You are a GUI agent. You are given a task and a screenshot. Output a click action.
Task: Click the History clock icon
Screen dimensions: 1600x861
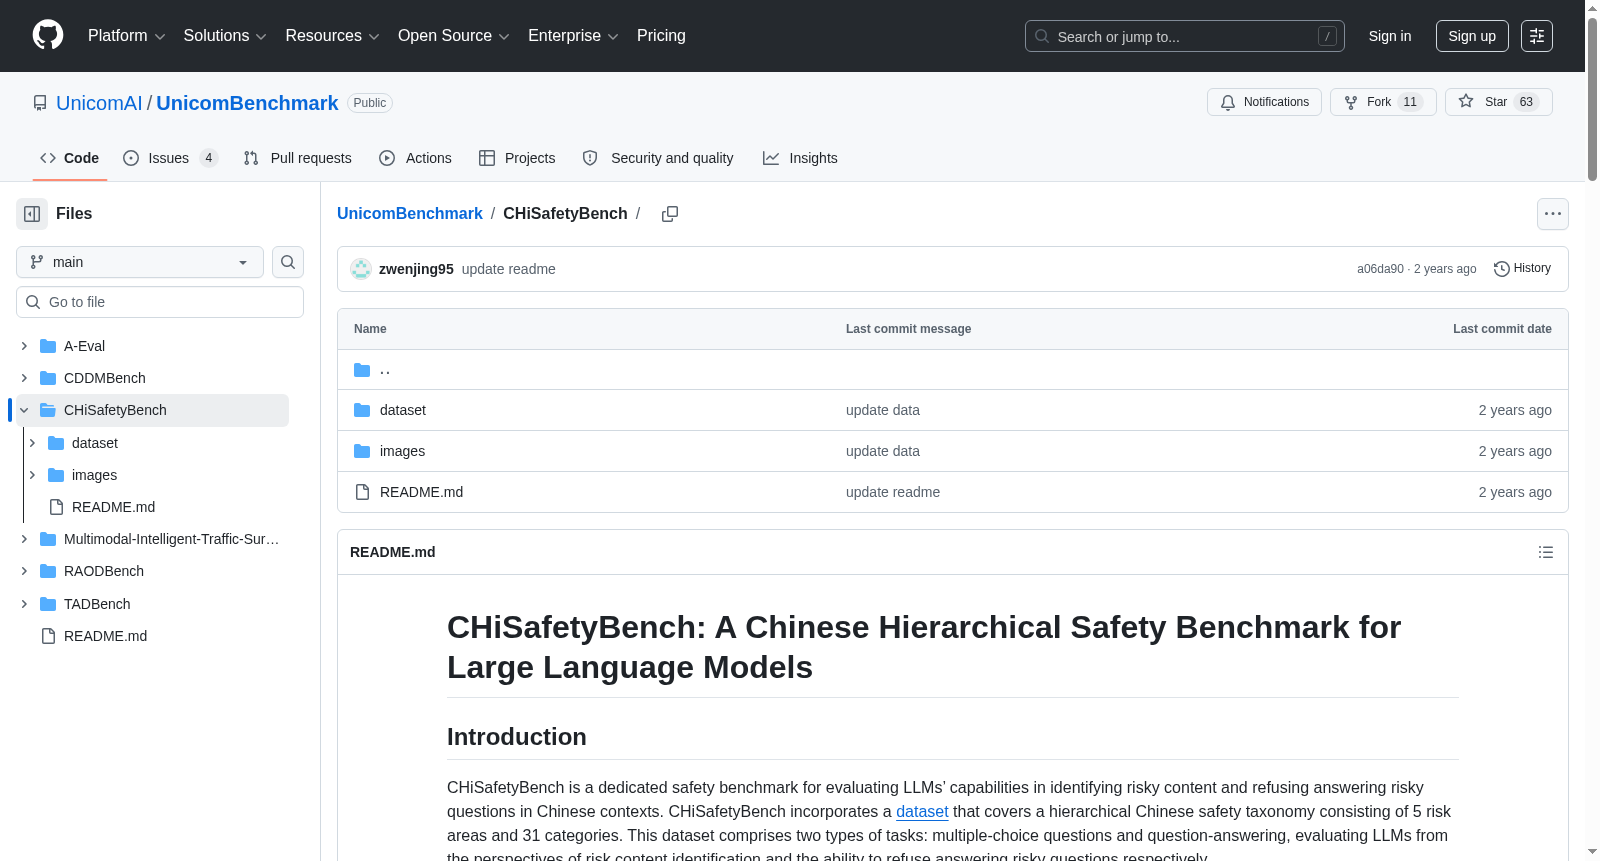[x=1502, y=269]
